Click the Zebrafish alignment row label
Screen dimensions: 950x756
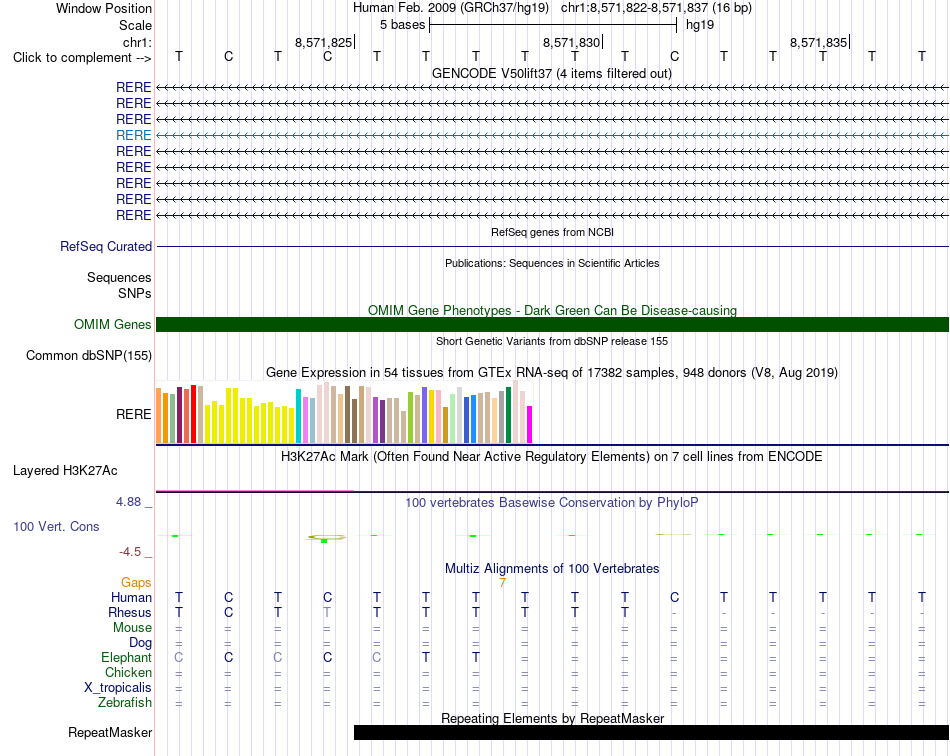(x=125, y=703)
